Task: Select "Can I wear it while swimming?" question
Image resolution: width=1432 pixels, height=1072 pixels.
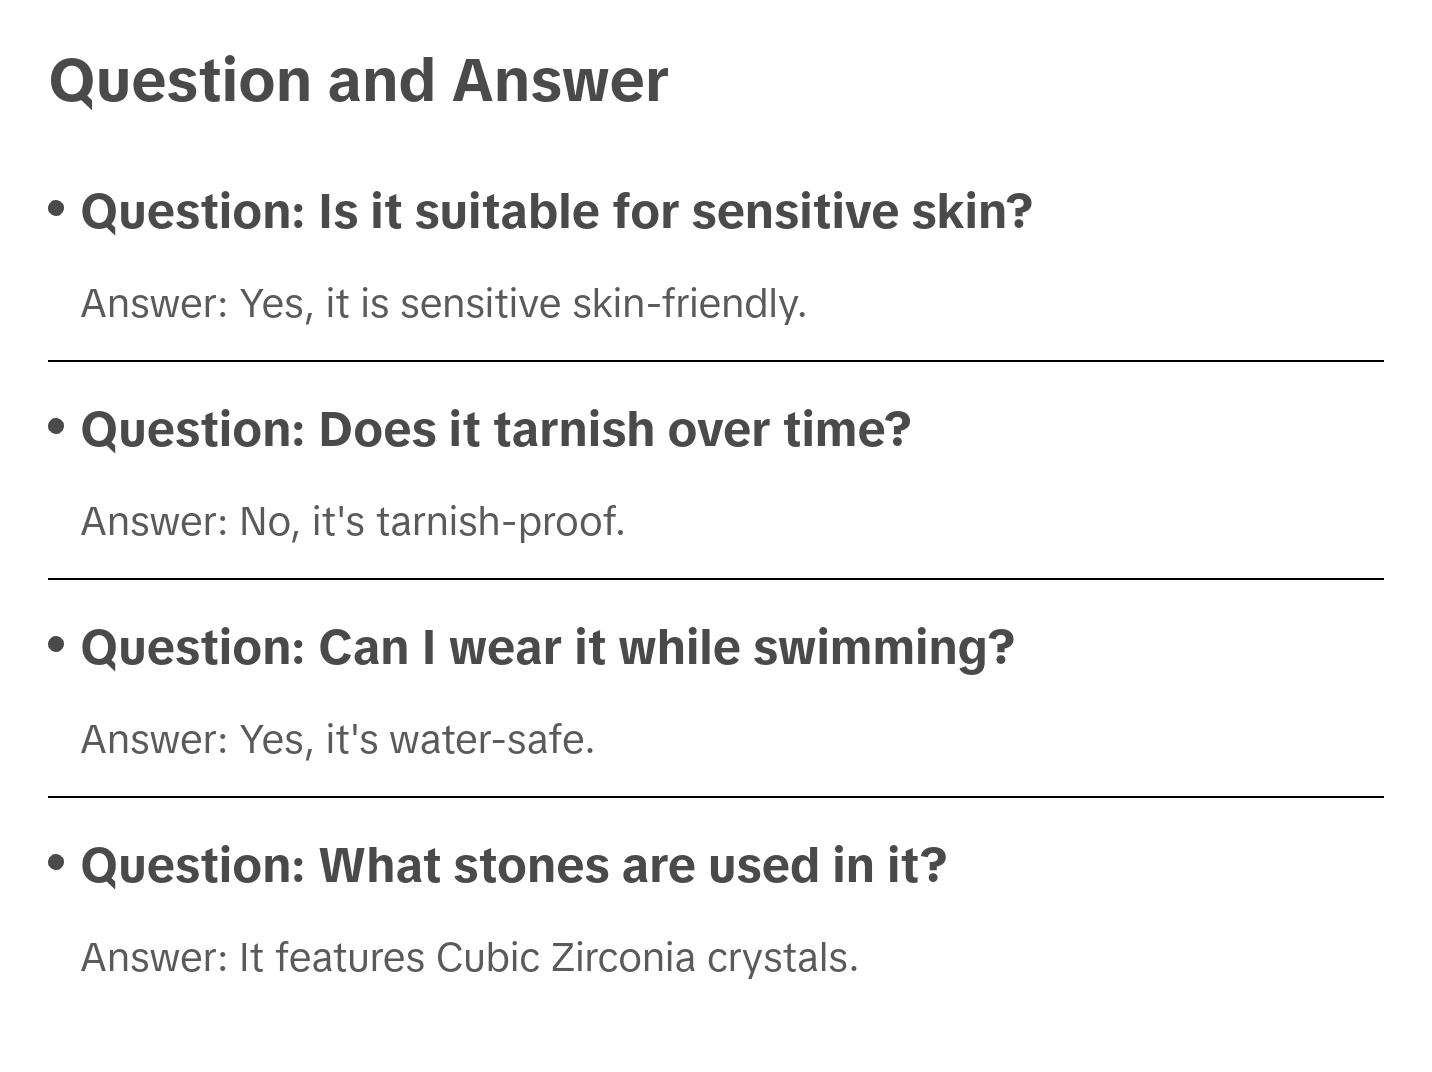Action: (547, 648)
